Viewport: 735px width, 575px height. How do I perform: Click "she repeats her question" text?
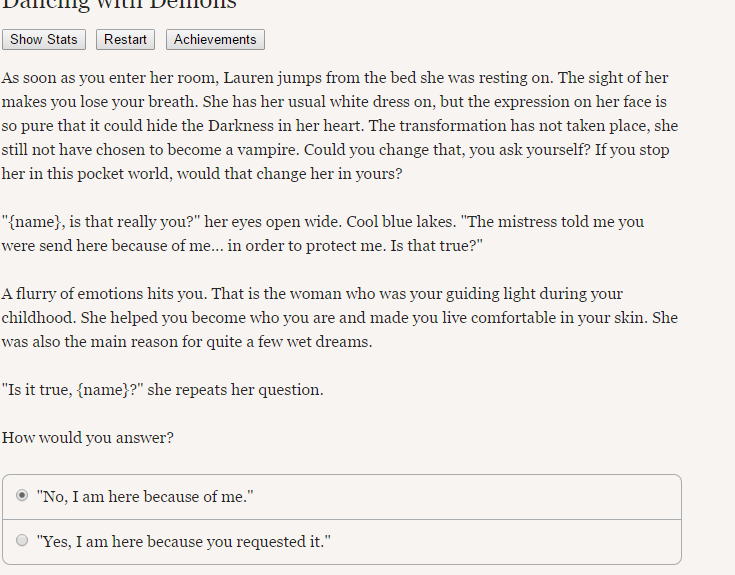click(x=235, y=390)
